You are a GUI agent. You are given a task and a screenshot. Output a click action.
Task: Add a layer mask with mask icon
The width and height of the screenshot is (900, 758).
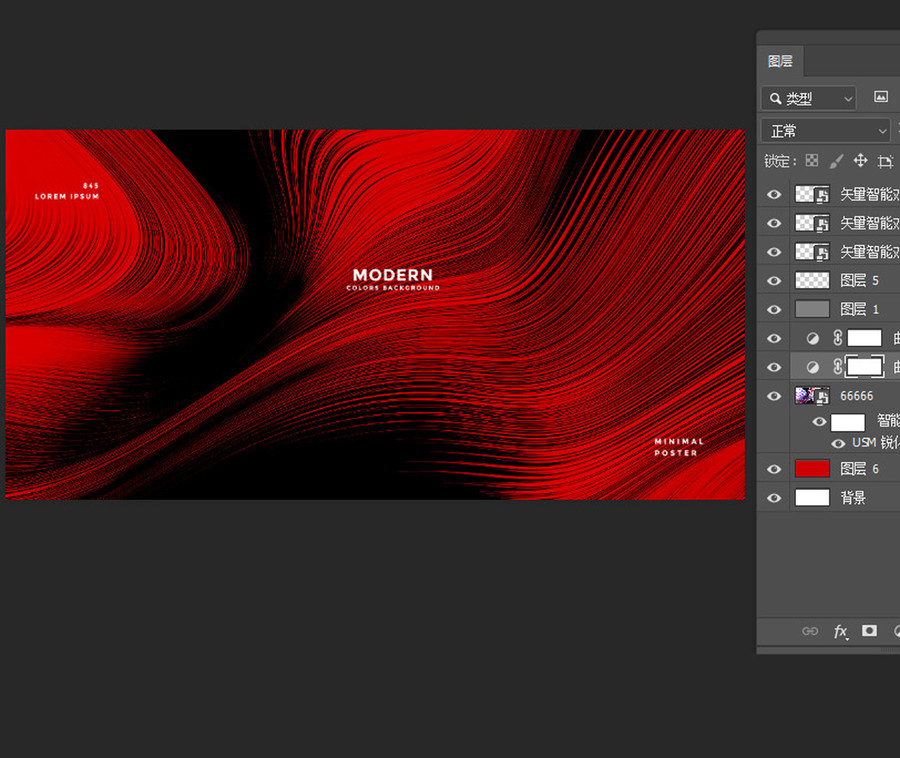point(869,631)
